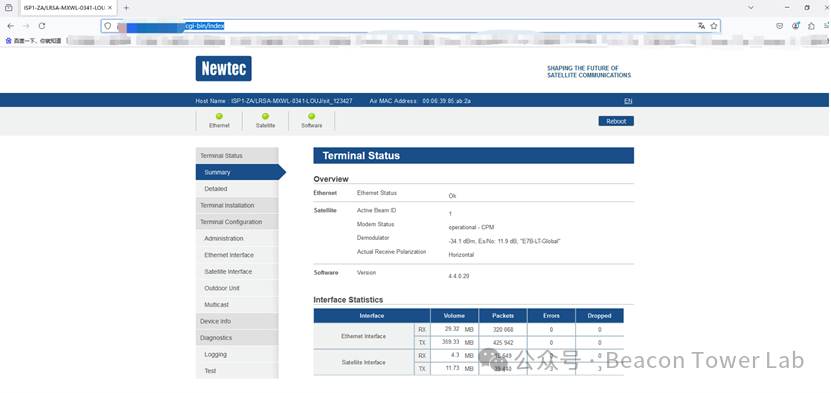Open the Diagnostics section
This screenshot has width=831, height=393.
237,338
